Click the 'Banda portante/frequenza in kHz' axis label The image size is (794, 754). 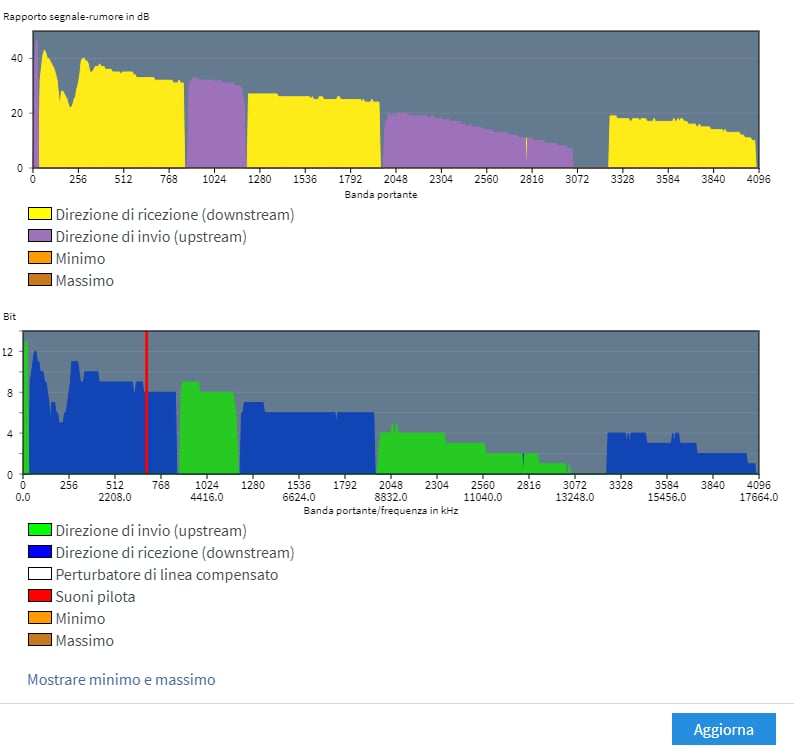pyautogui.click(x=381, y=510)
